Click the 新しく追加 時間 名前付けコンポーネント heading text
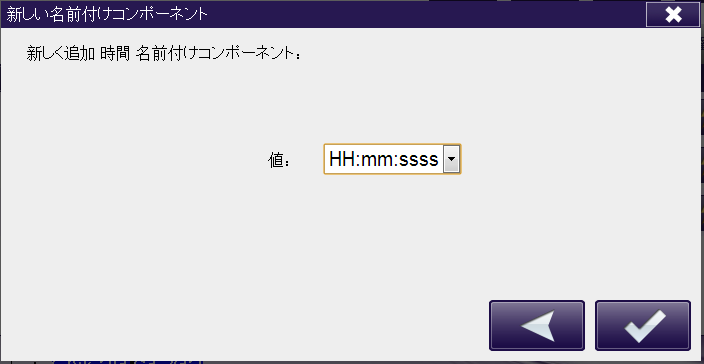This screenshot has height=364, width=704. pos(163,54)
